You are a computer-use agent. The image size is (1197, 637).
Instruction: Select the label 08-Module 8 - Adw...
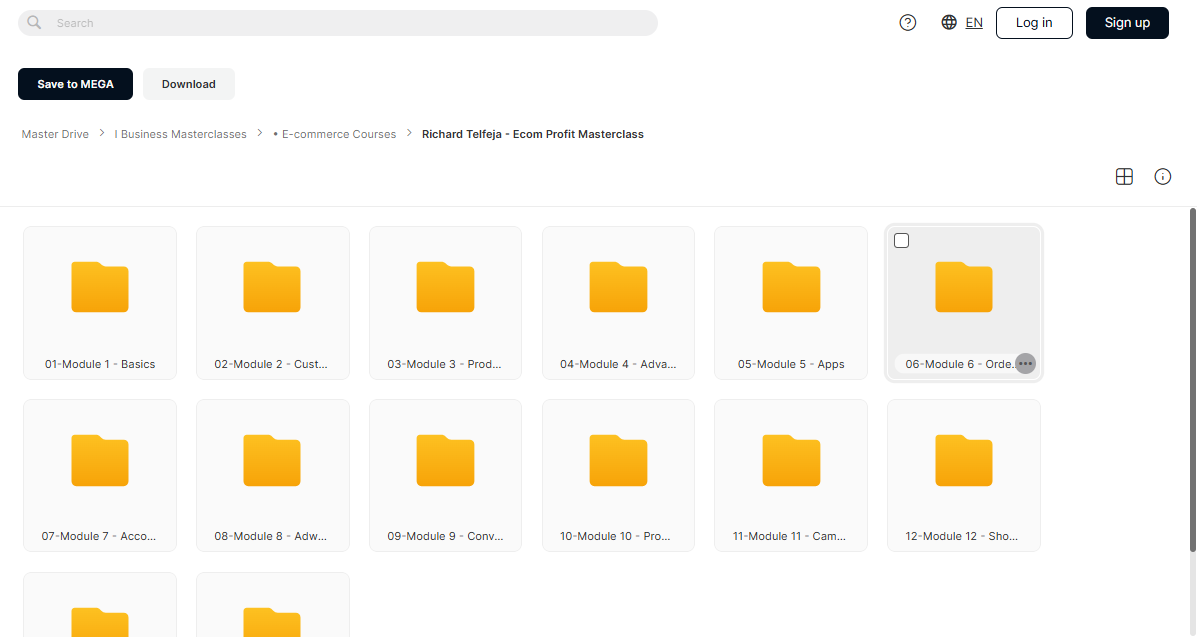[271, 536]
